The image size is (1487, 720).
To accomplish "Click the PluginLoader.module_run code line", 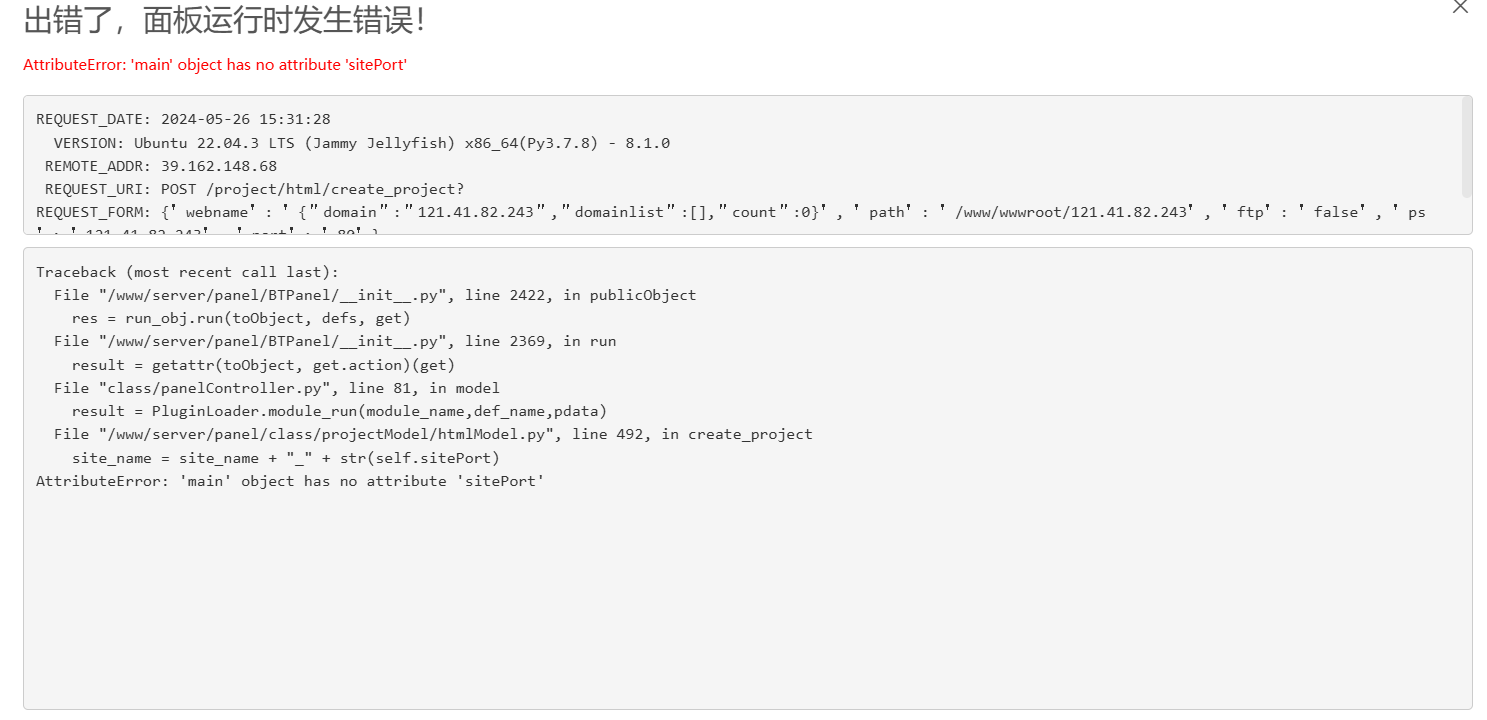I will coord(339,411).
